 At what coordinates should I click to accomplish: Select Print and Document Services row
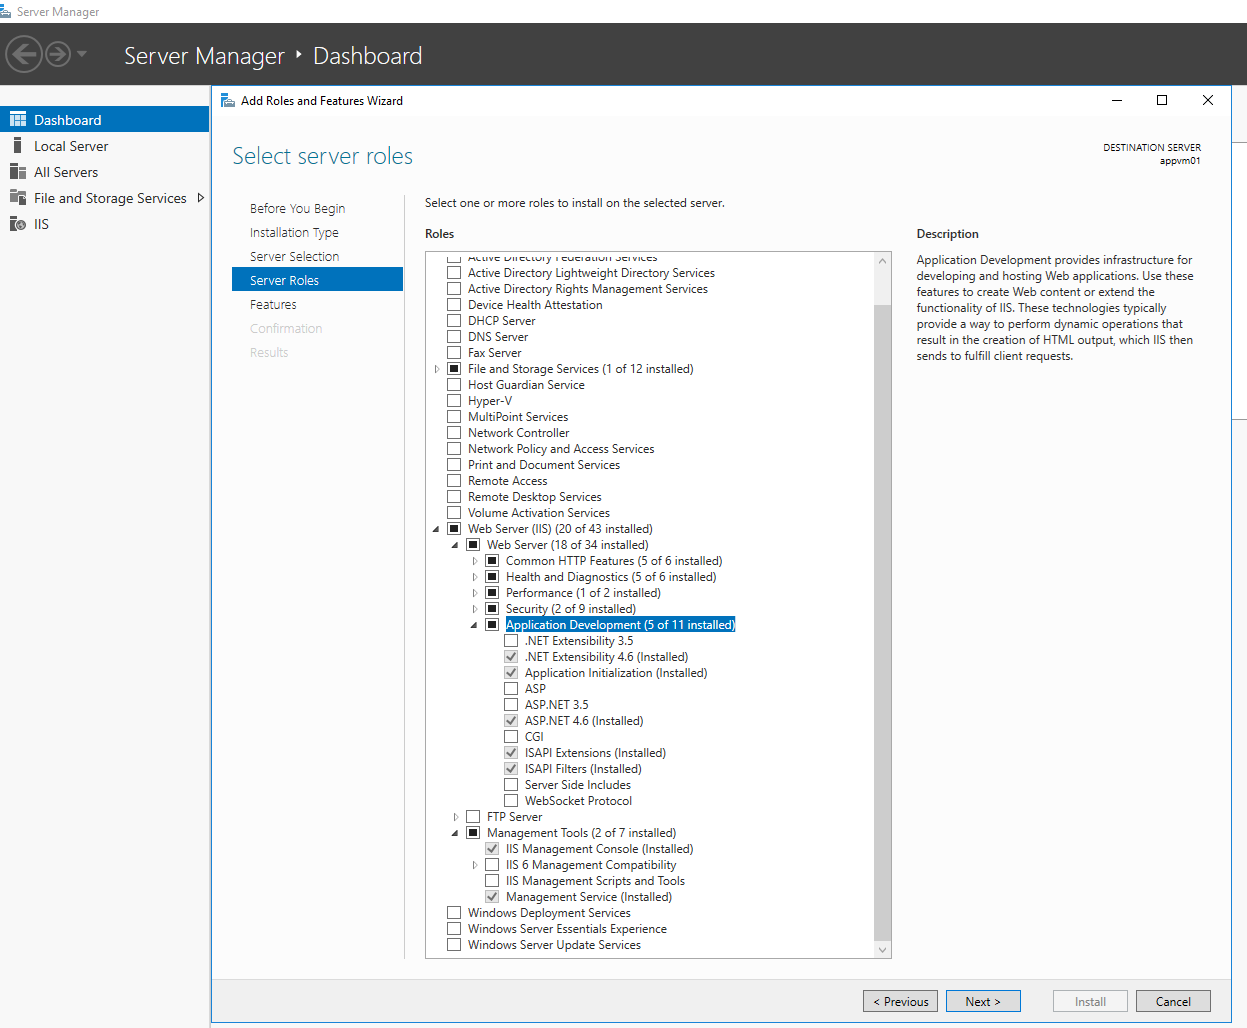pyautogui.click(x=544, y=464)
